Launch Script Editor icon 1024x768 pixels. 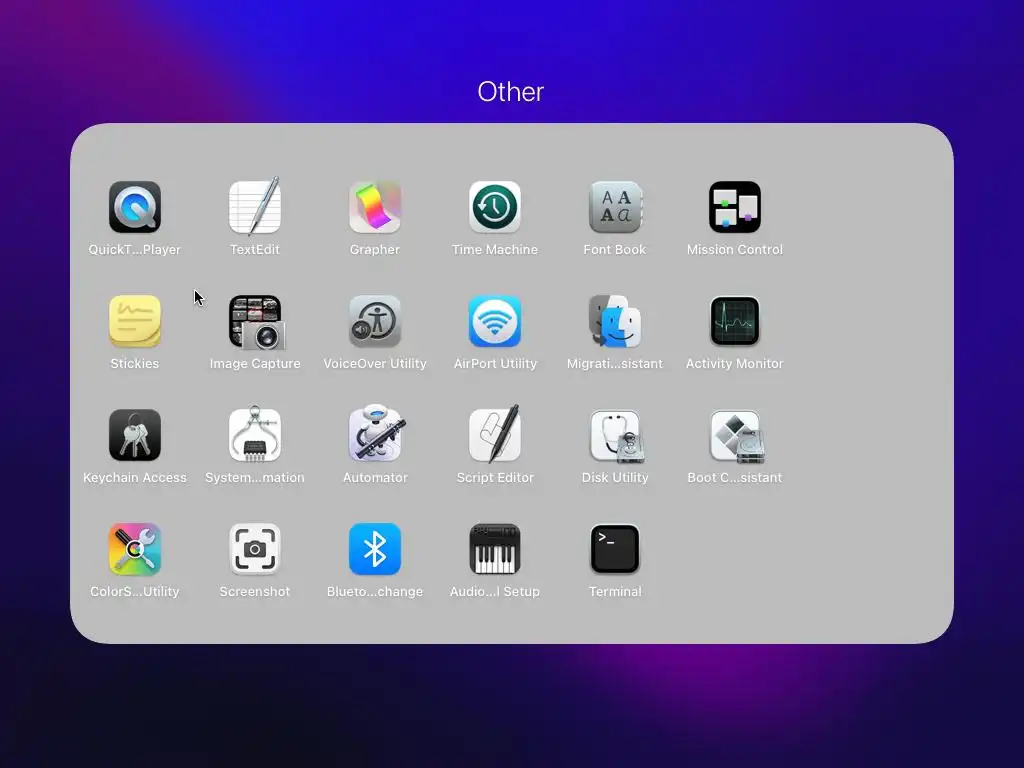495,434
